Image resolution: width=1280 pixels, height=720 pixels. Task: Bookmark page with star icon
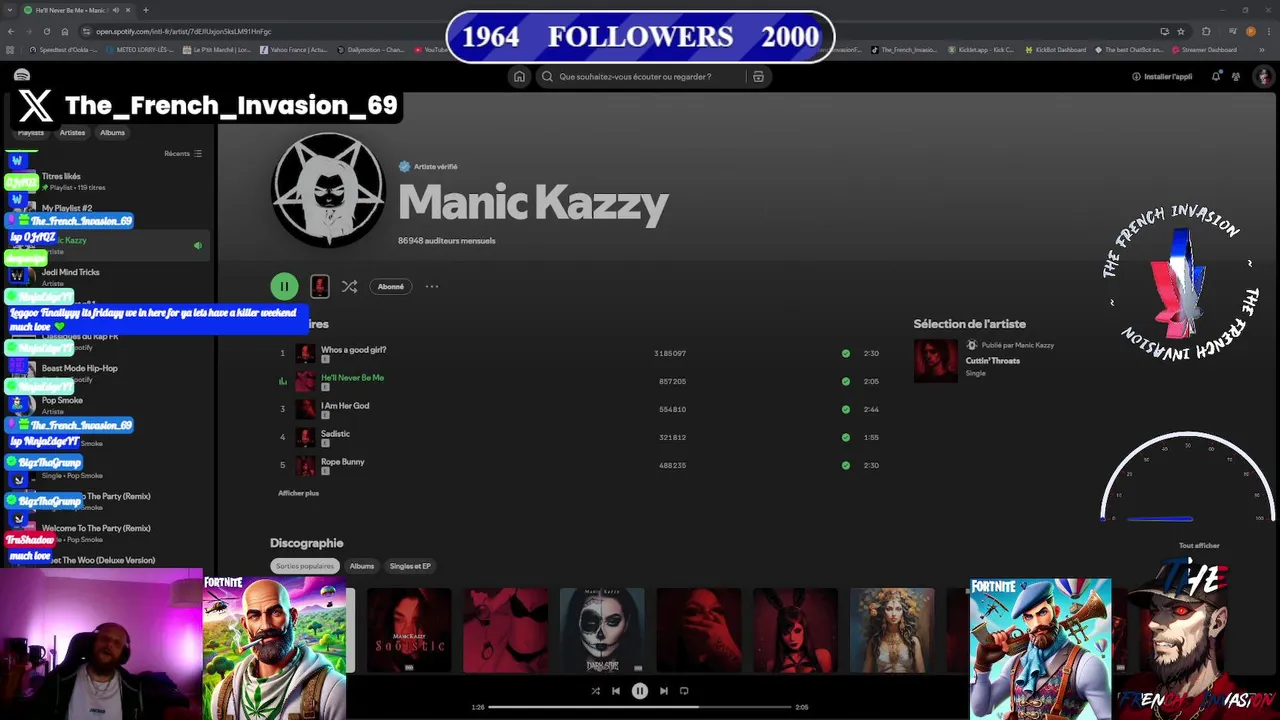(1183, 31)
